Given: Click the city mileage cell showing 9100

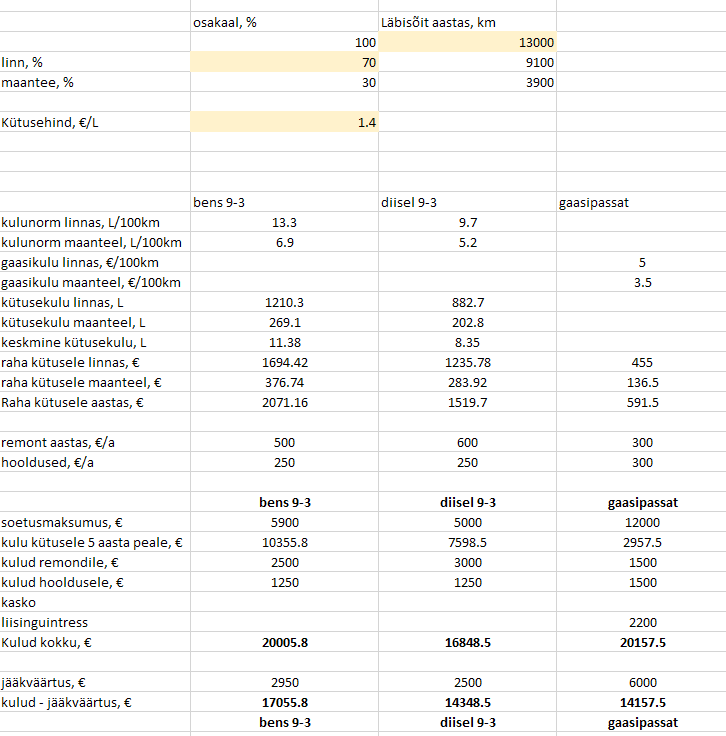Looking at the screenshot, I should coord(467,63).
